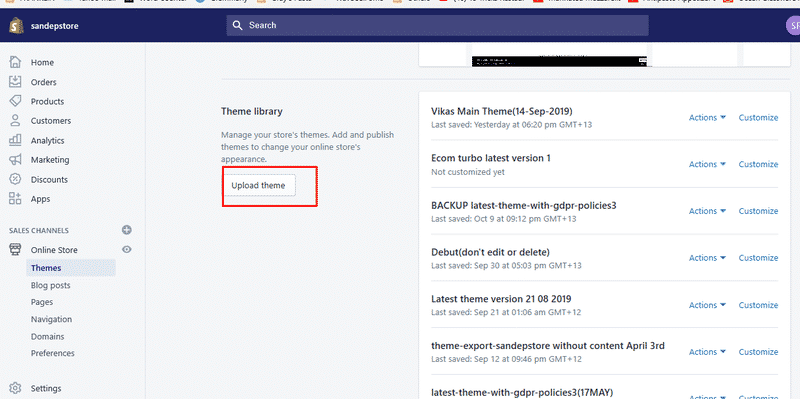The image size is (800, 399).
Task: Click the Ecom turbo latest version 1 title
Action: pyautogui.click(x=491, y=158)
